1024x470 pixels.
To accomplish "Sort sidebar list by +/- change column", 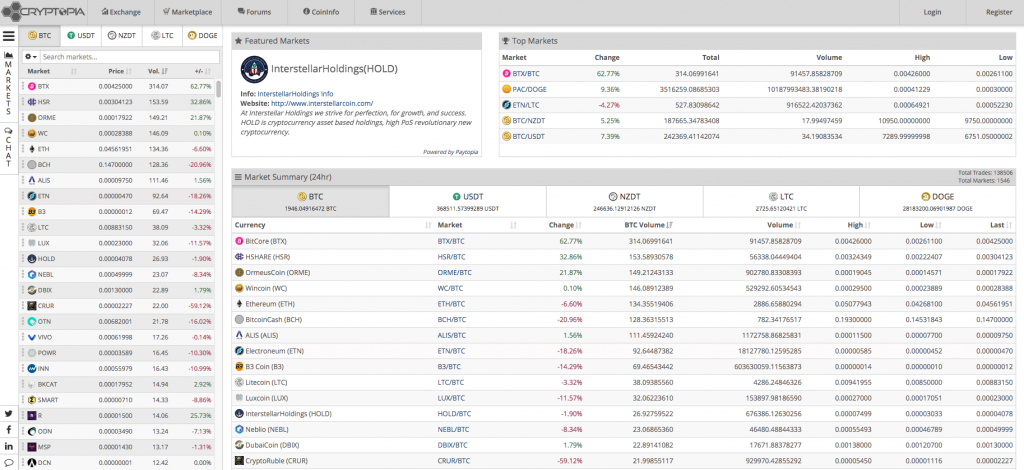I will [x=199, y=72].
